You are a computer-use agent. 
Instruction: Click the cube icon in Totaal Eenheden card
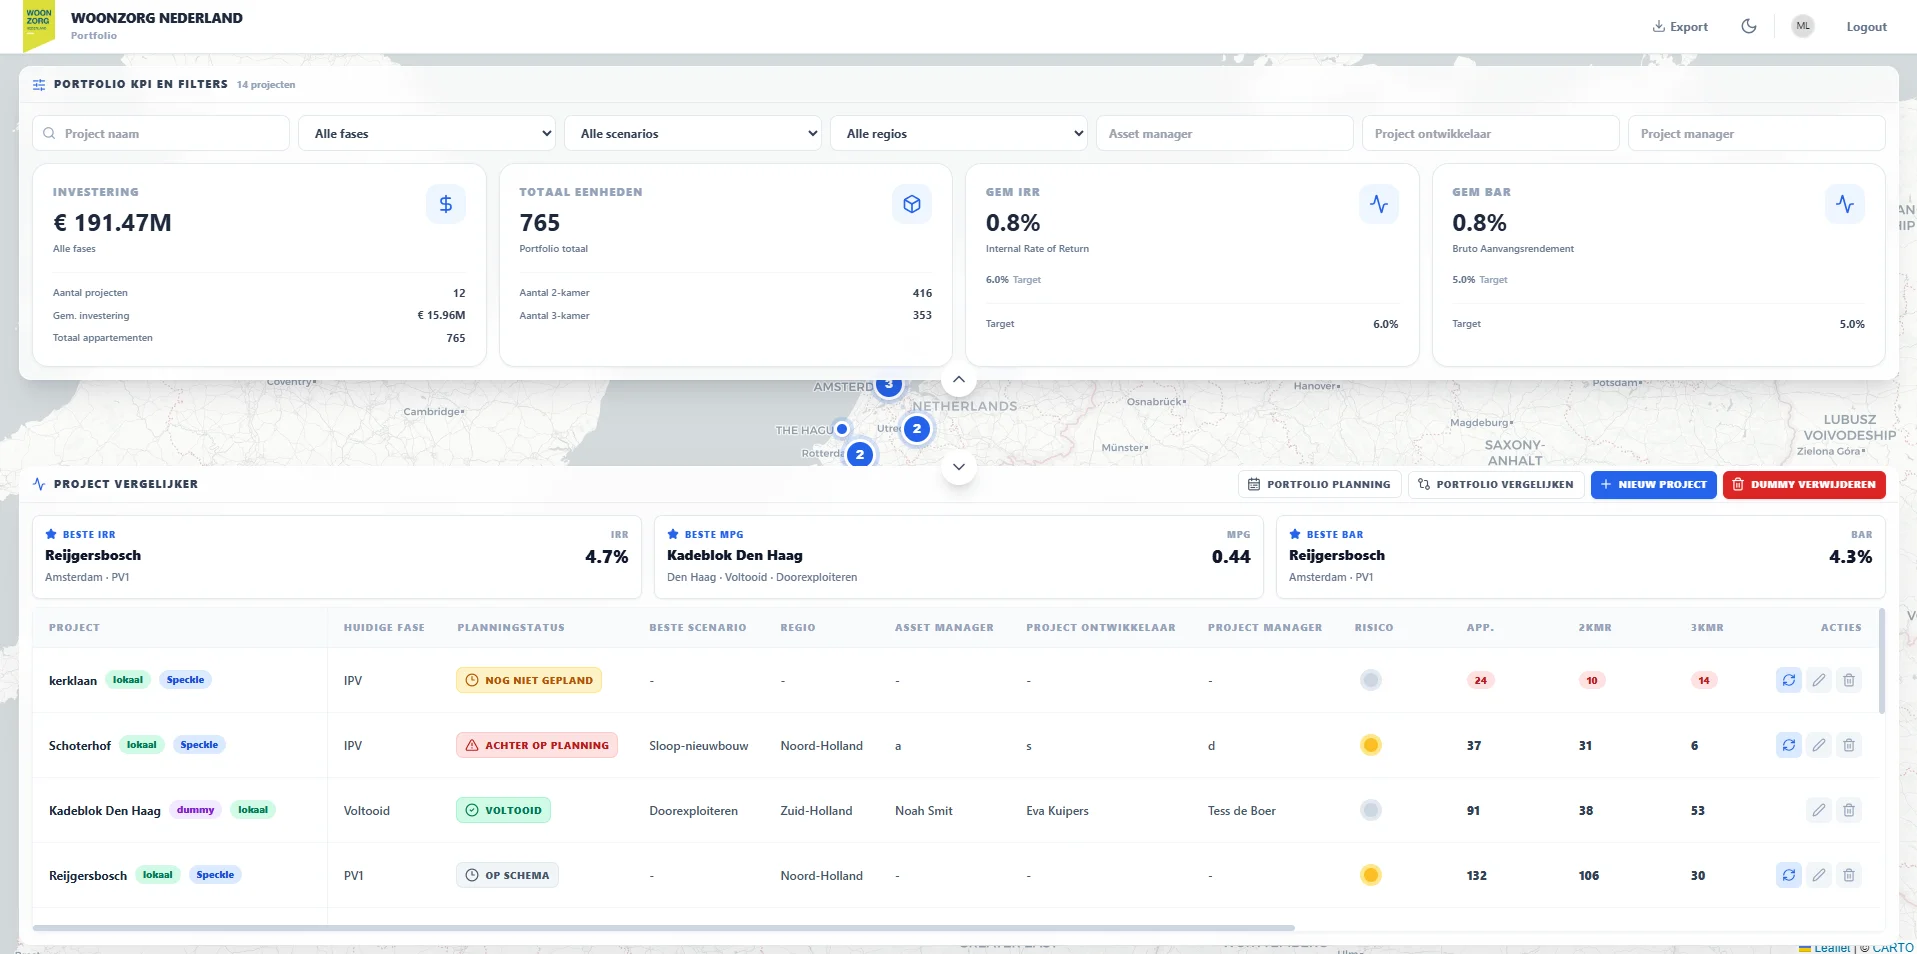click(912, 204)
